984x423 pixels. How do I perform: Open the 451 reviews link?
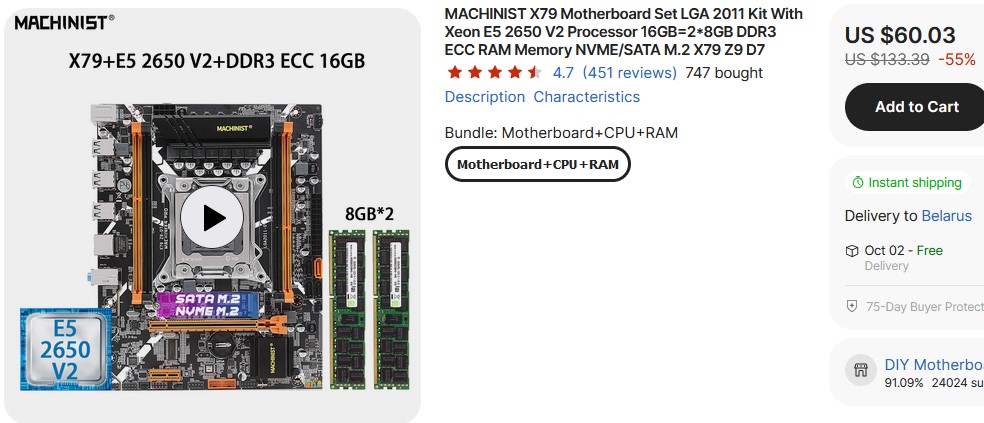pos(629,73)
